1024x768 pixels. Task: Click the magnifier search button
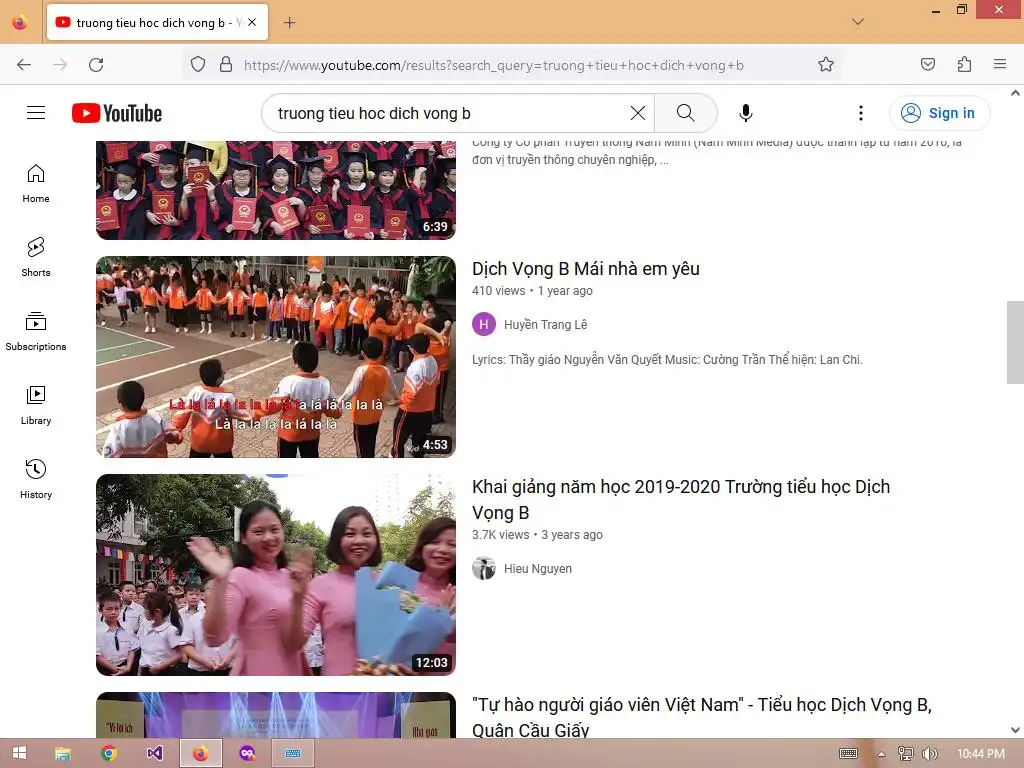[x=686, y=113]
